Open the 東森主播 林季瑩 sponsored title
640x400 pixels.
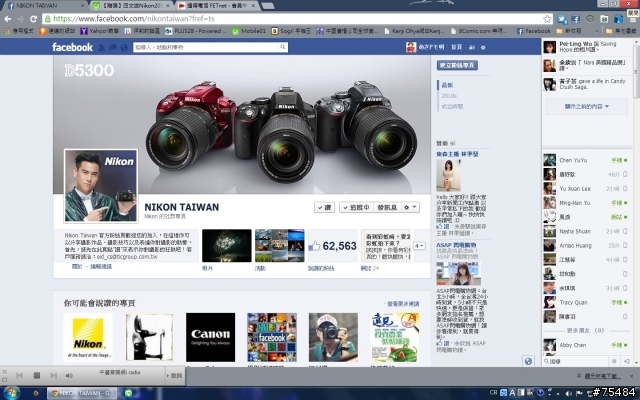click(x=457, y=154)
